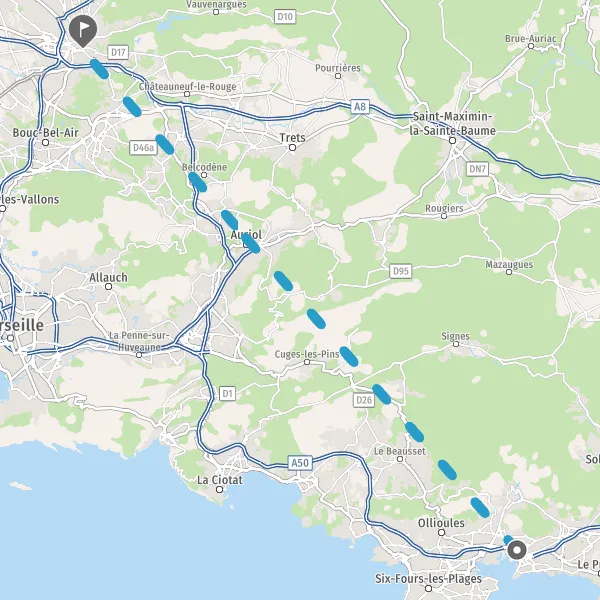The image size is (600, 600).
Task: Click the A8 motorway shield
Action: point(360,106)
